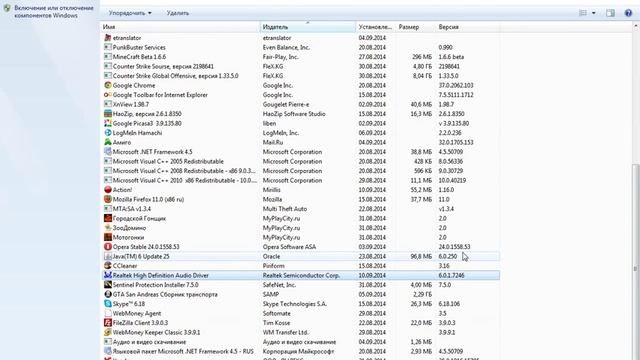Click the Мотогонки game icon
The image size is (640, 360).
[x=108, y=237]
